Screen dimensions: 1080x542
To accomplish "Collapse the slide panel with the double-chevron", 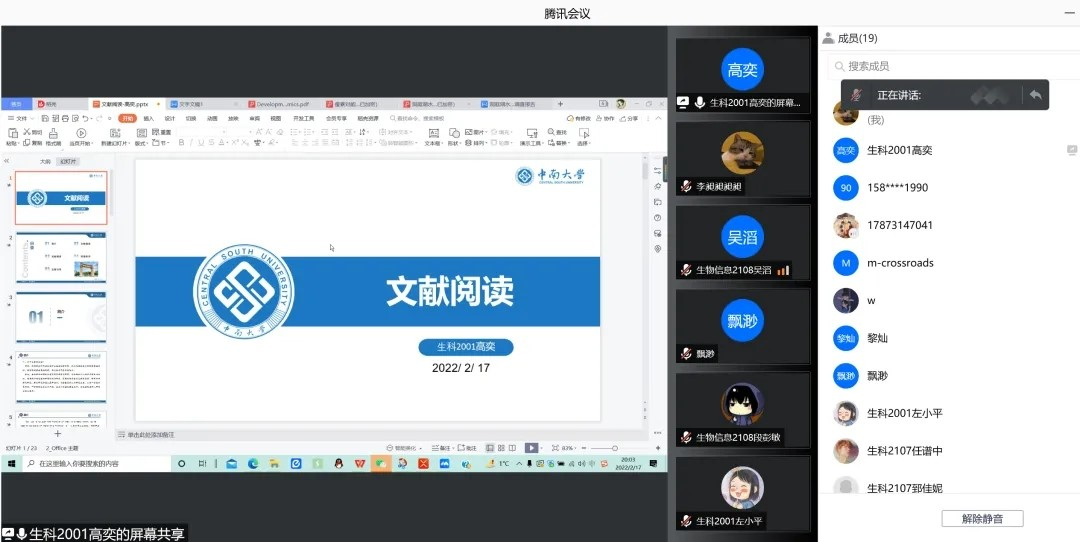I will pos(8,161).
